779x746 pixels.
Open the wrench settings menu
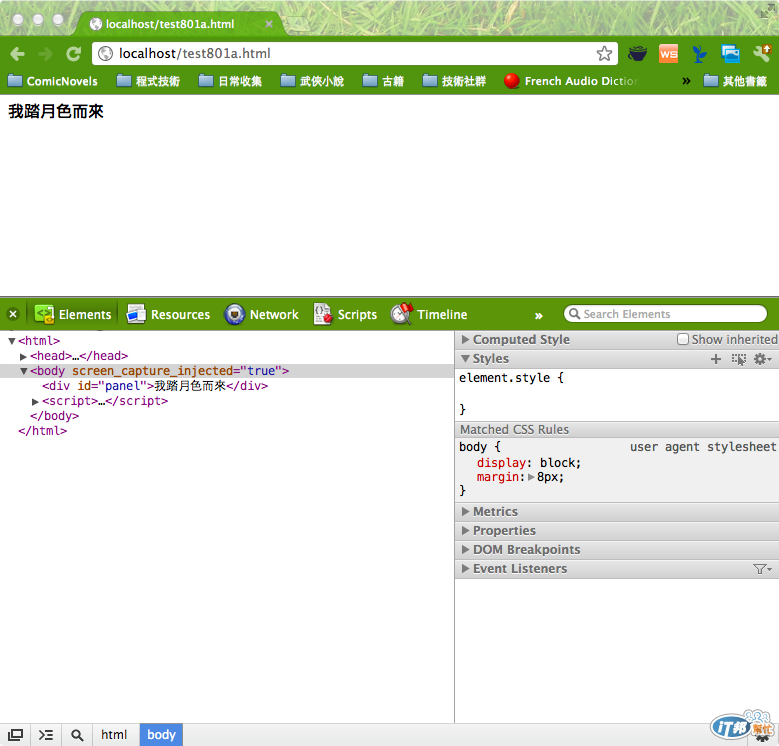click(762, 53)
